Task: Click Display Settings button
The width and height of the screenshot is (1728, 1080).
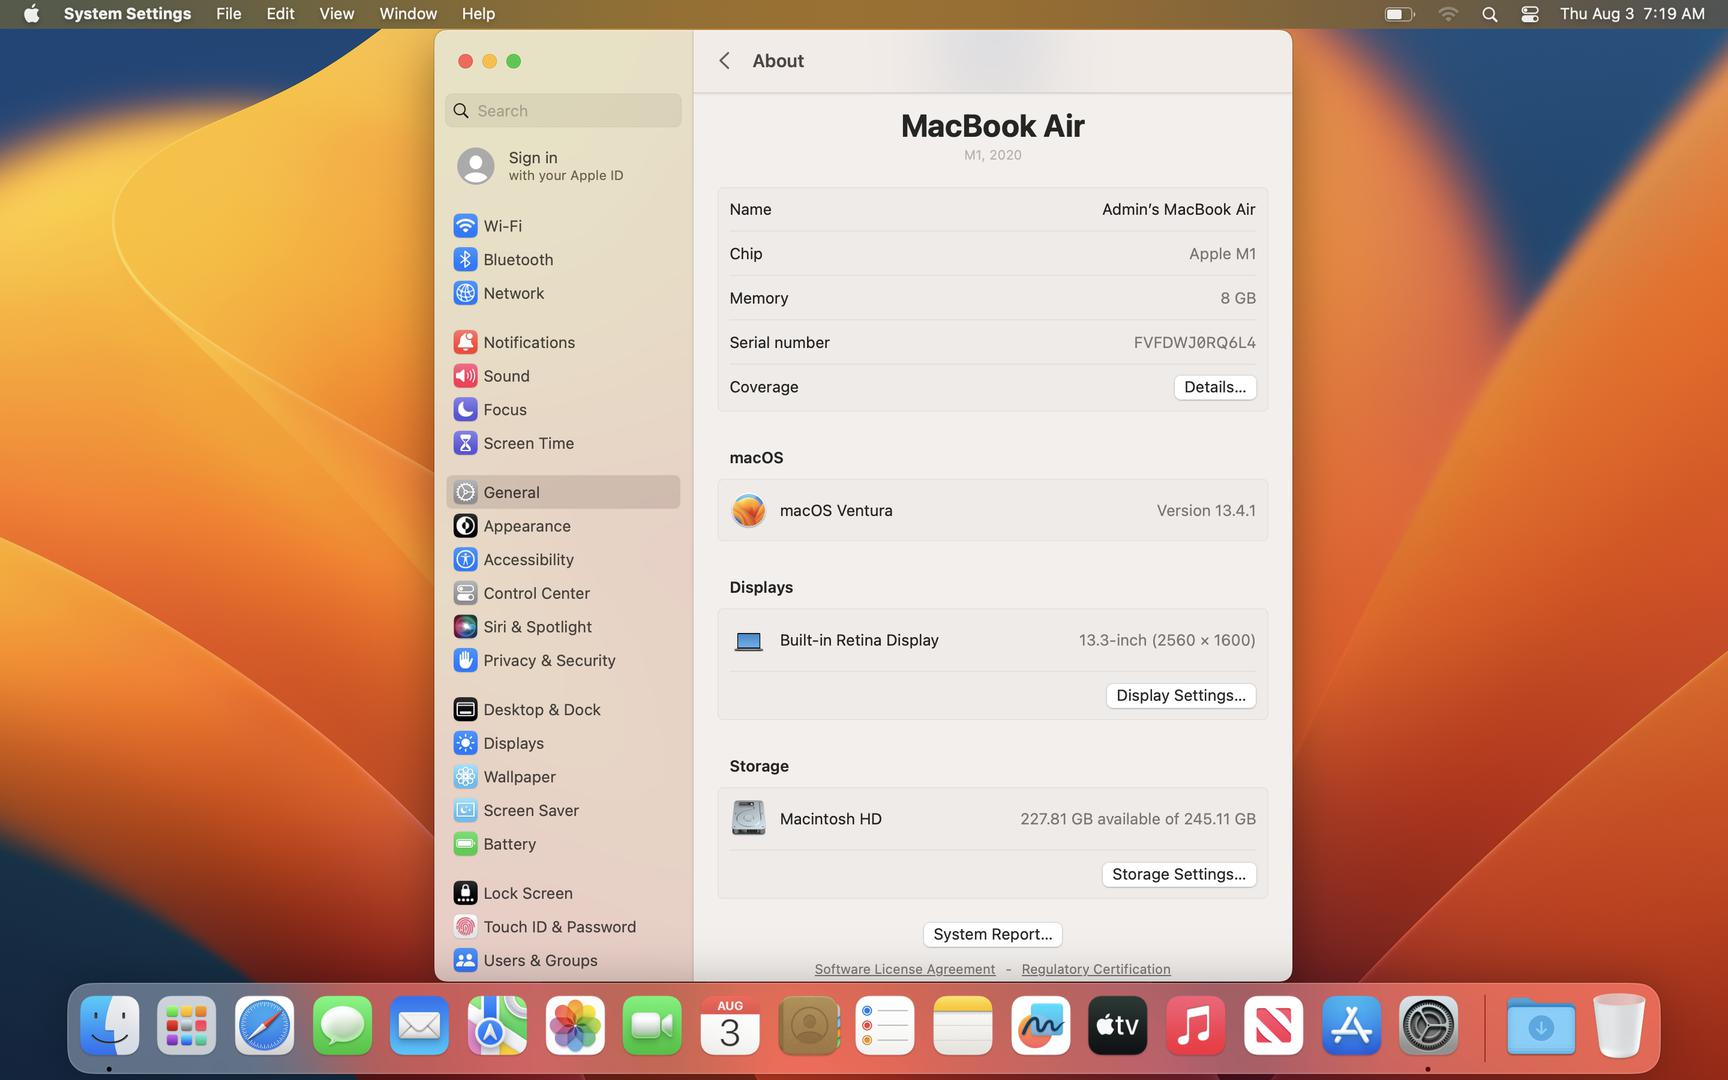Action: tap(1180, 695)
